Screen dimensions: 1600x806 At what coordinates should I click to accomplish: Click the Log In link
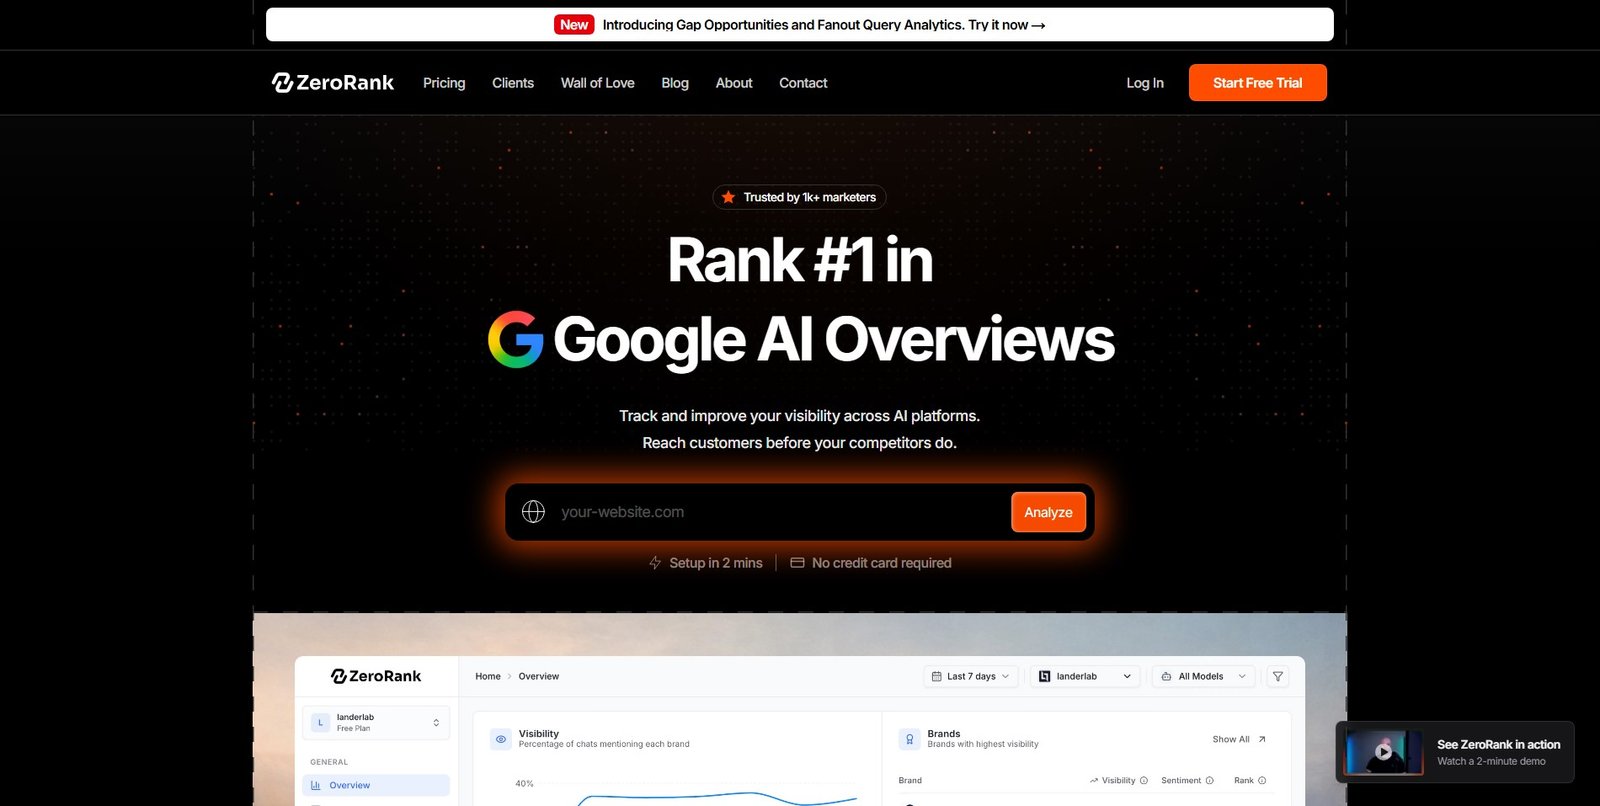point(1145,83)
